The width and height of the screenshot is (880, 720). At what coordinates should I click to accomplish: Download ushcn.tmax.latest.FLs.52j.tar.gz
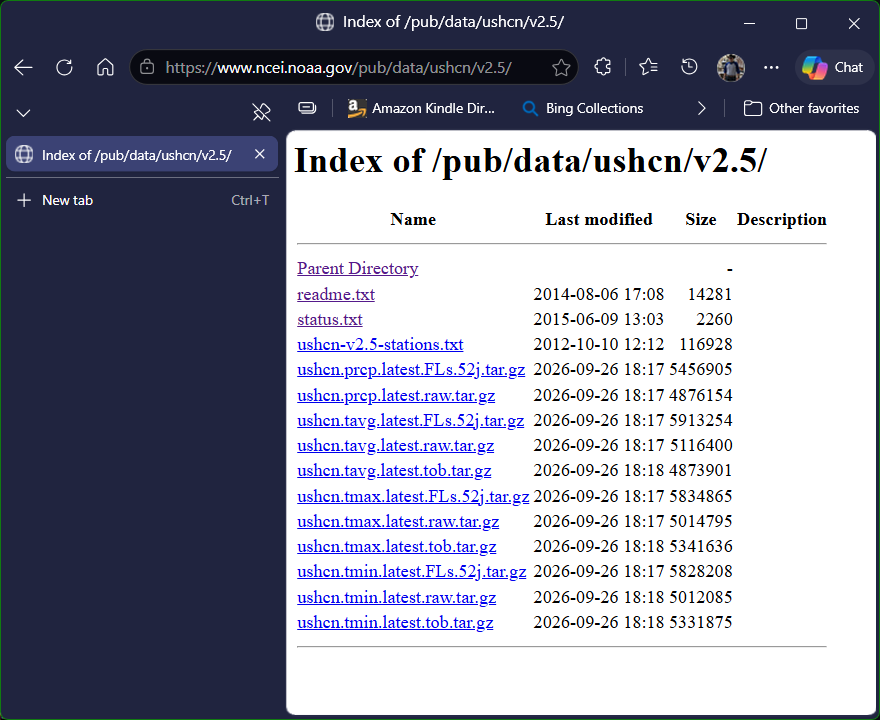[413, 496]
